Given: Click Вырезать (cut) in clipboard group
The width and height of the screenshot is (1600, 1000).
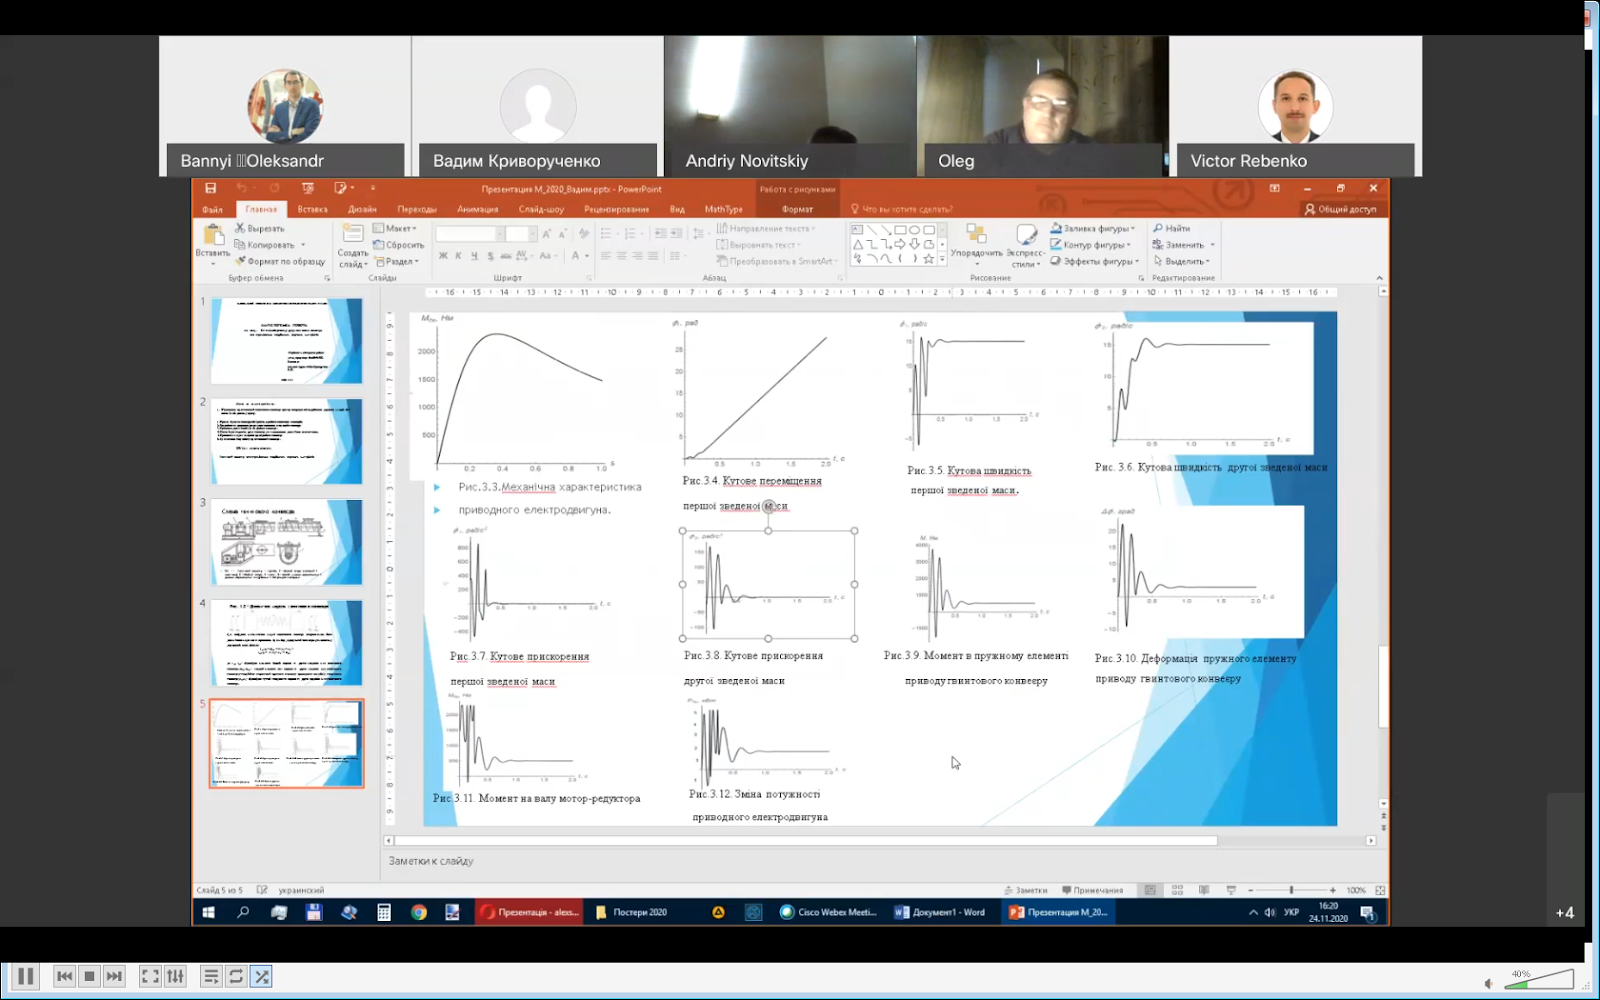Looking at the screenshot, I should click(260, 229).
